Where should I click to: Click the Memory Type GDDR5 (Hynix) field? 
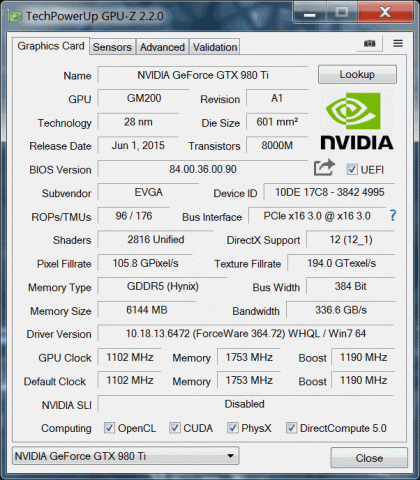tap(163, 286)
